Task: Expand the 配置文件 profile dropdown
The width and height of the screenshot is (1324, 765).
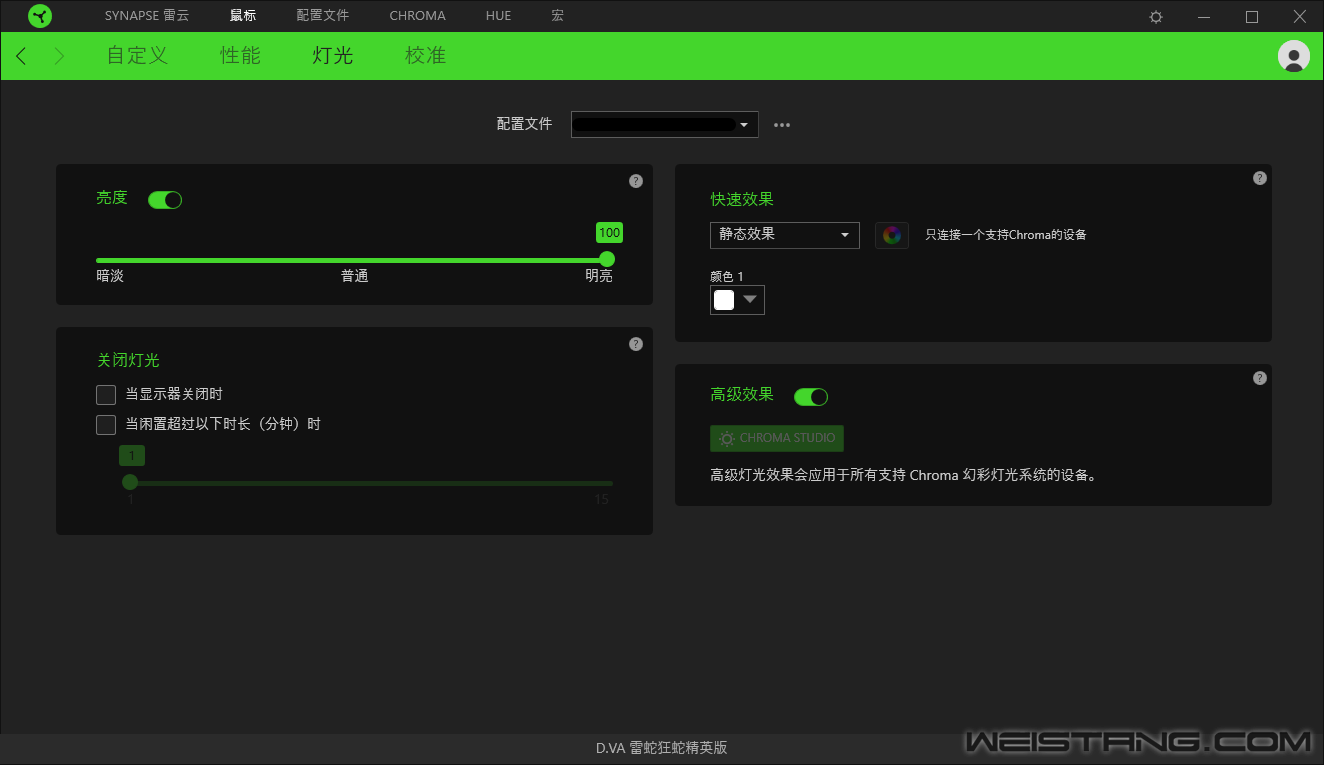Action: pos(664,125)
